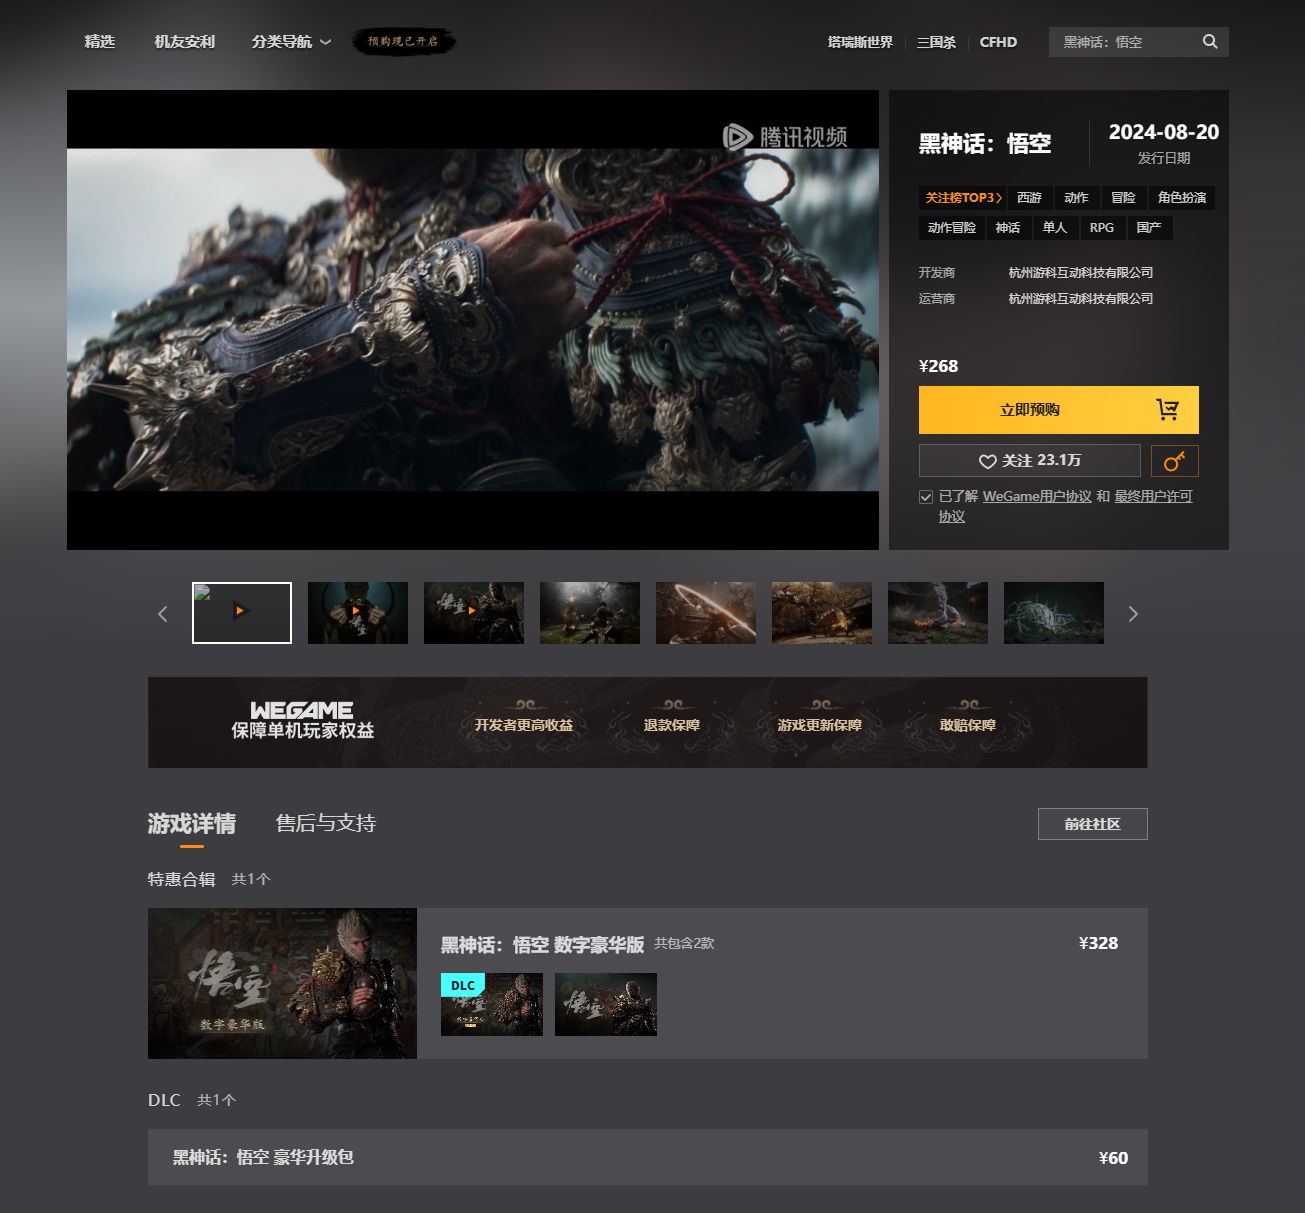Uncheck the WeGame agreement checkbox
This screenshot has height=1213, width=1305.
(x=926, y=497)
